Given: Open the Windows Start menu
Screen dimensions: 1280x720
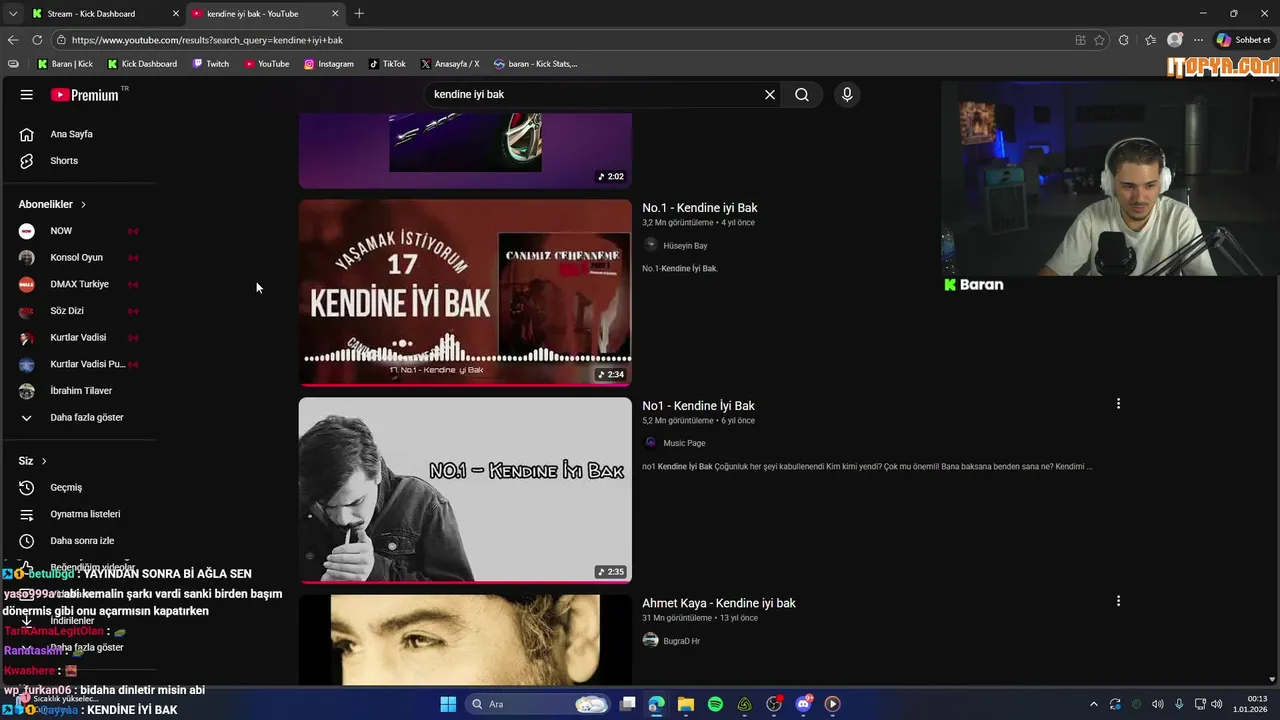Looking at the screenshot, I should (448, 704).
